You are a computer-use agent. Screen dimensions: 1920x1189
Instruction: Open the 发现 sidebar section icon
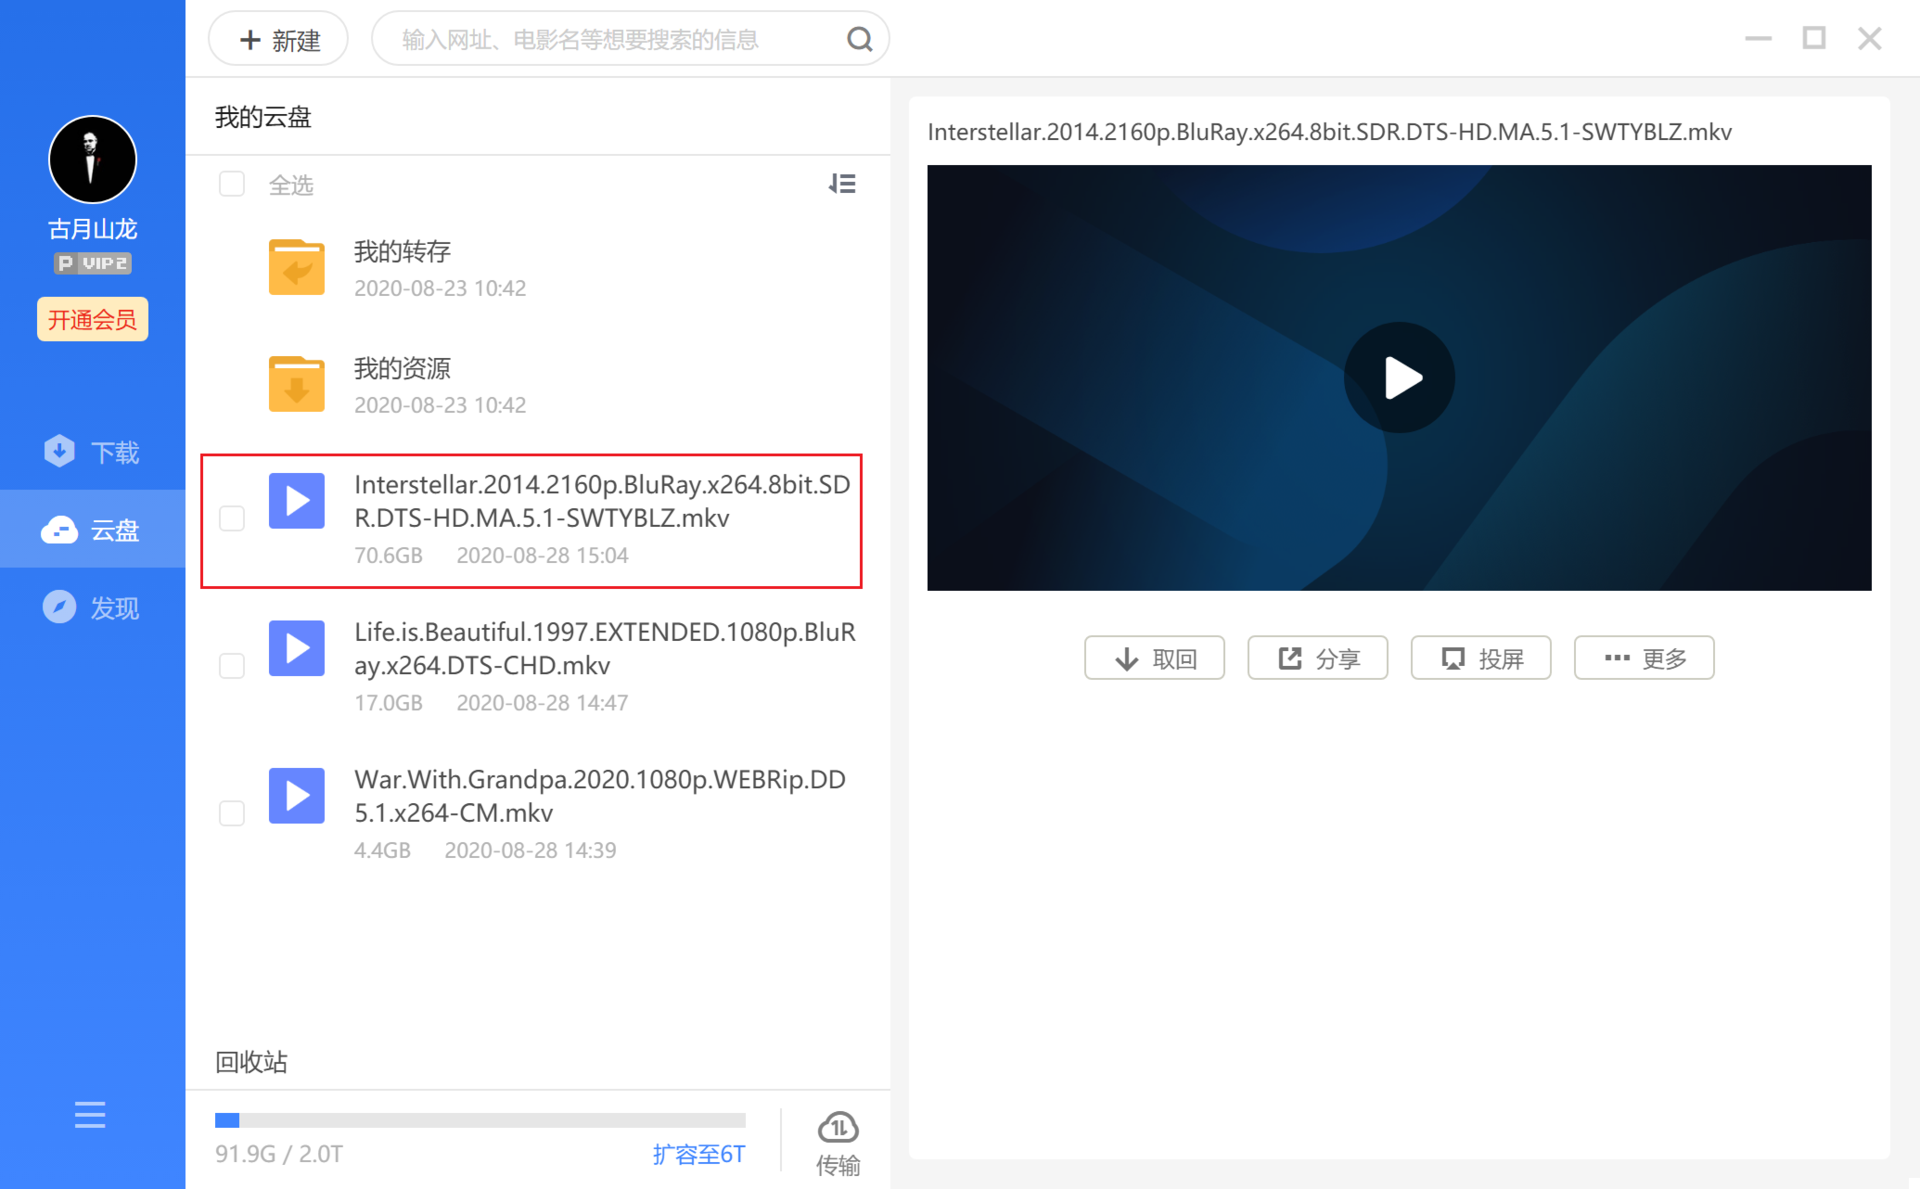click(x=60, y=607)
